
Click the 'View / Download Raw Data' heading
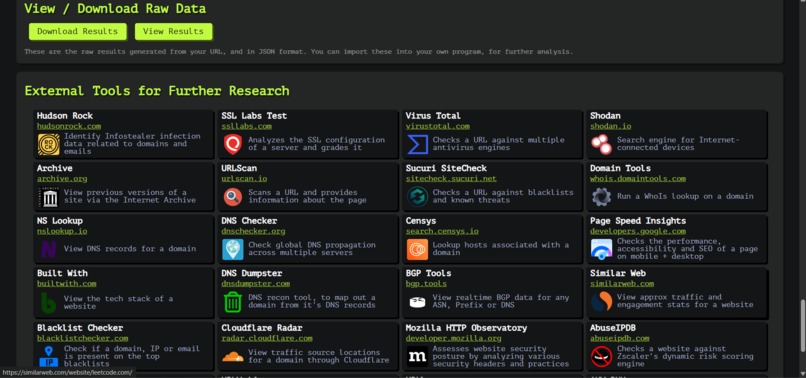click(115, 9)
